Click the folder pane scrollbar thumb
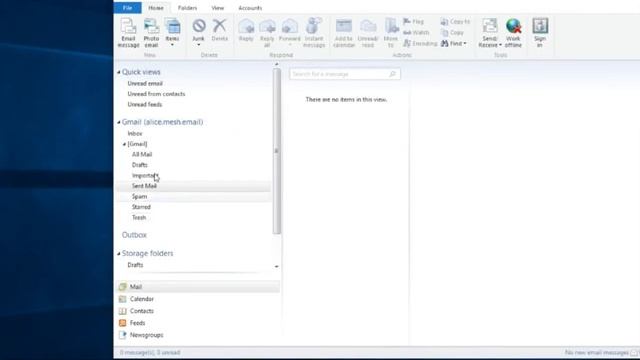The height and width of the screenshot is (360, 640). 277,151
